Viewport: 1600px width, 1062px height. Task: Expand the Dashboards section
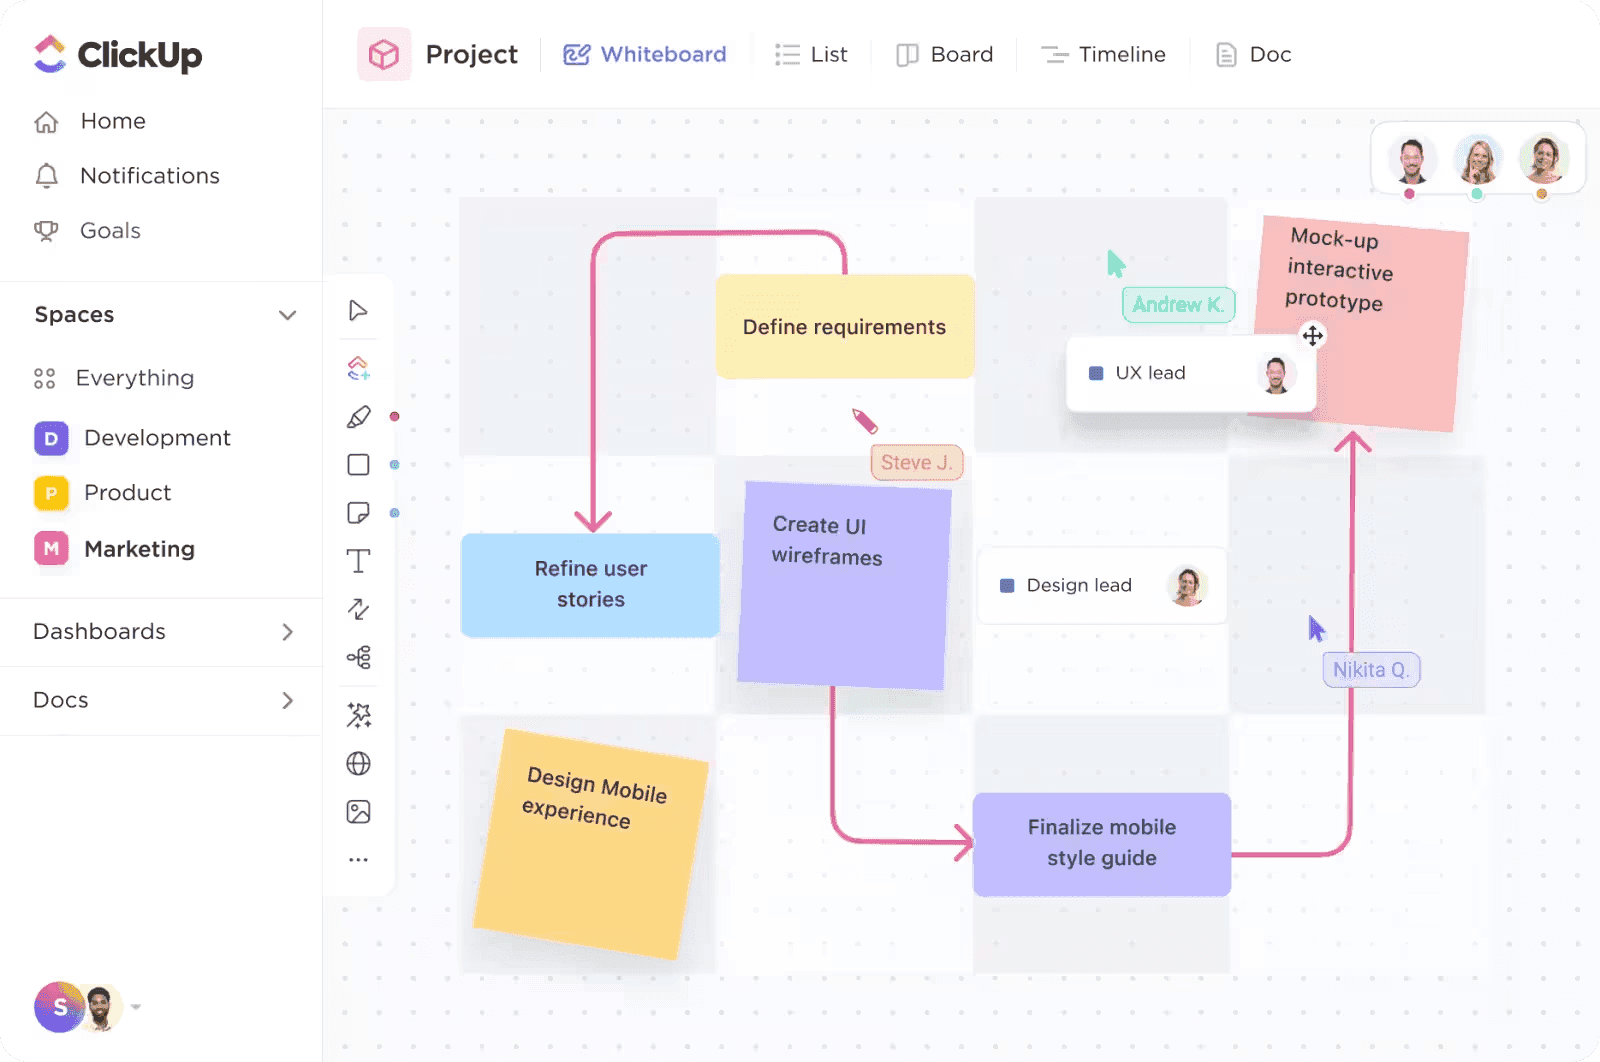tap(288, 631)
